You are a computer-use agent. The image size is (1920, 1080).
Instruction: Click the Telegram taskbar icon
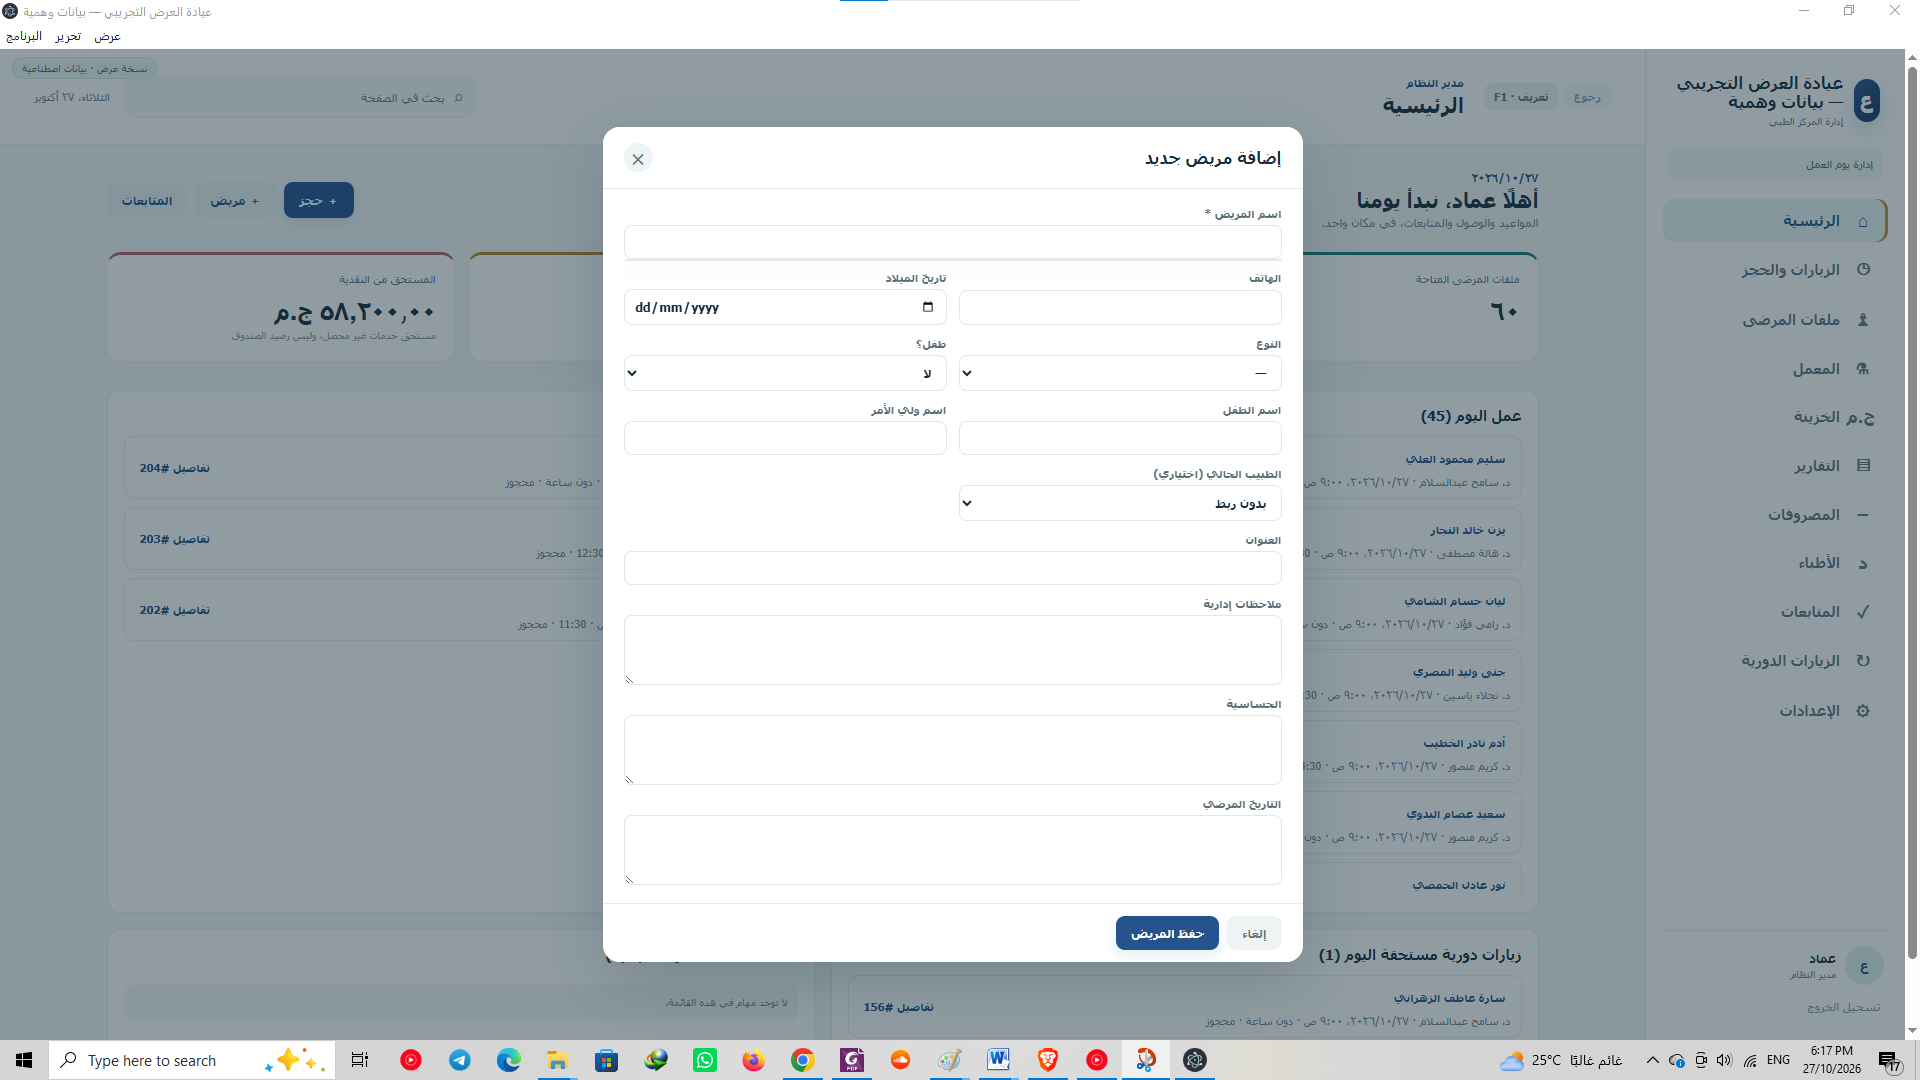(x=460, y=1060)
